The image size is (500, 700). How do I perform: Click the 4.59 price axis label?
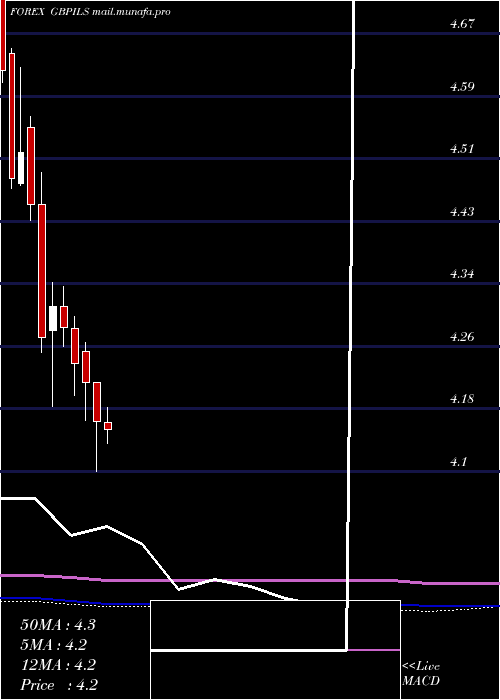(x=462, y=87)
